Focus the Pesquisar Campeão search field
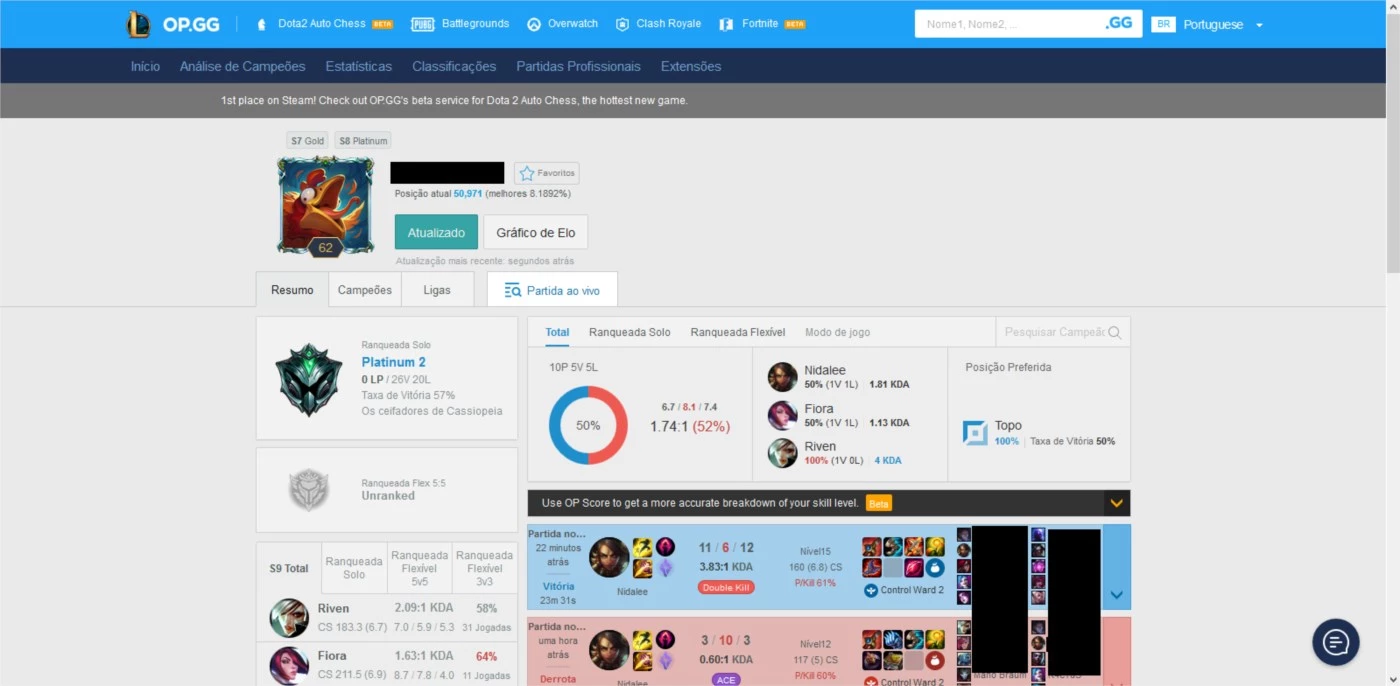1400x686 pixels. 1054,332
